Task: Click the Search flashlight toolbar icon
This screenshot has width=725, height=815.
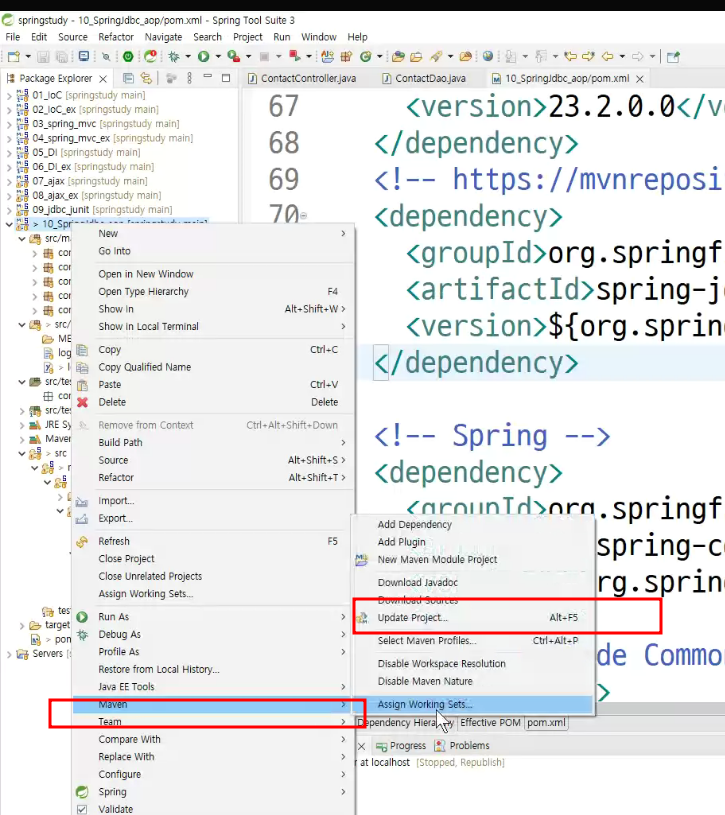Action: (x=437, y=56)
